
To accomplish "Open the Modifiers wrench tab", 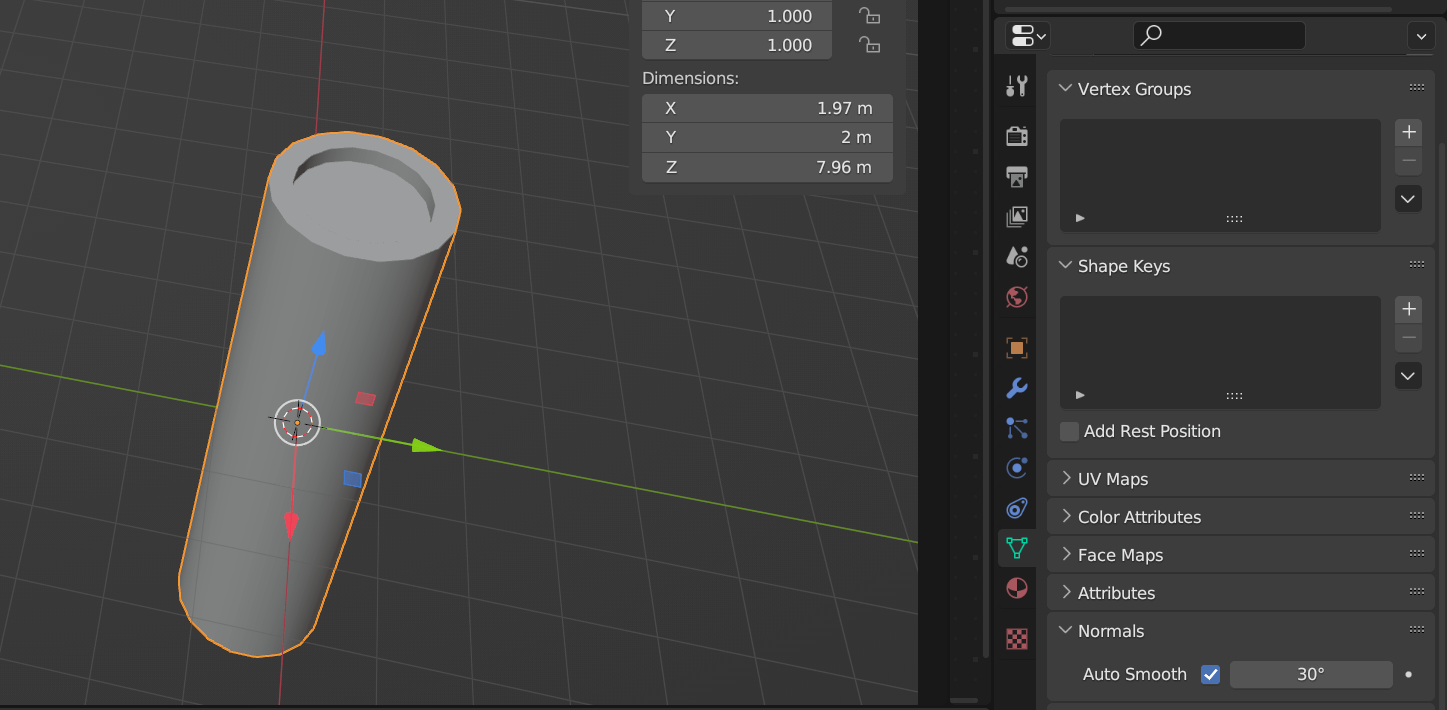I will click(1017, 388).
